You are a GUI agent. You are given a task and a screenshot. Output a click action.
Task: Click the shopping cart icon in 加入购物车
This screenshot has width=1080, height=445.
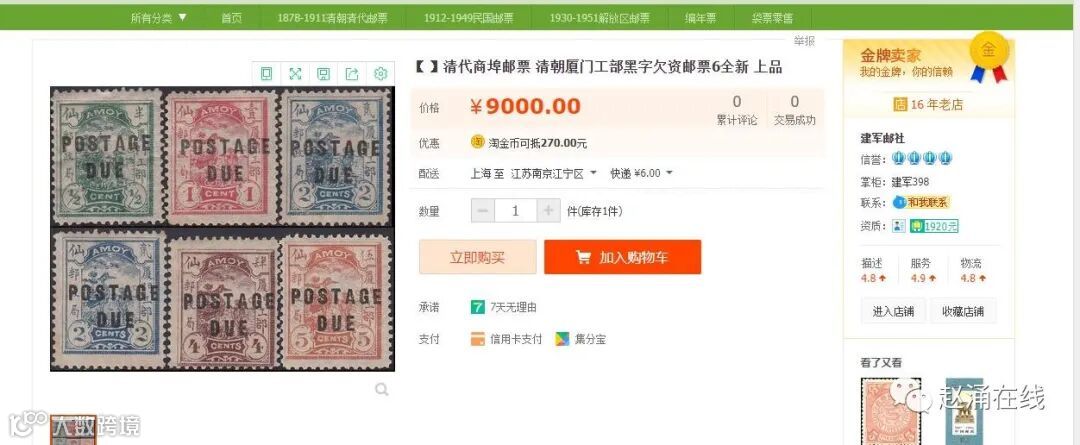click(x=583, y=258)
